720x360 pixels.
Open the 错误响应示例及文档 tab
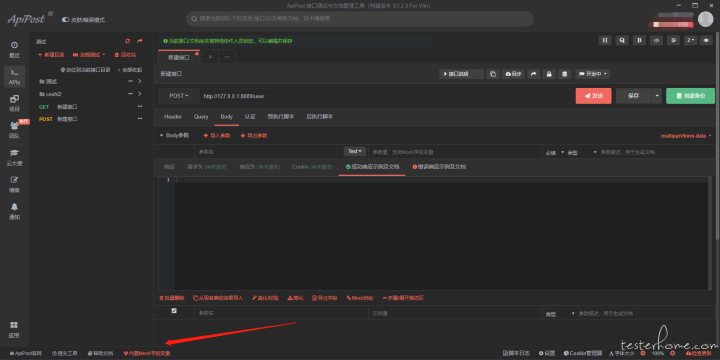pyautogui.click(x=439, y=167)
